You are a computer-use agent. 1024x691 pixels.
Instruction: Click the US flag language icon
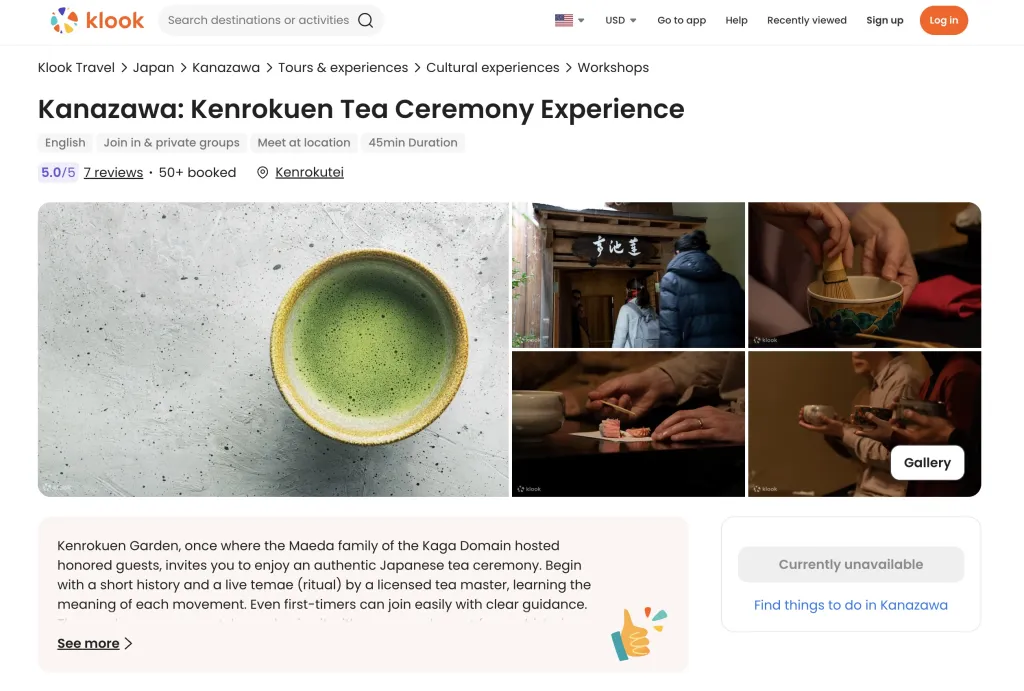coord(564,20)
